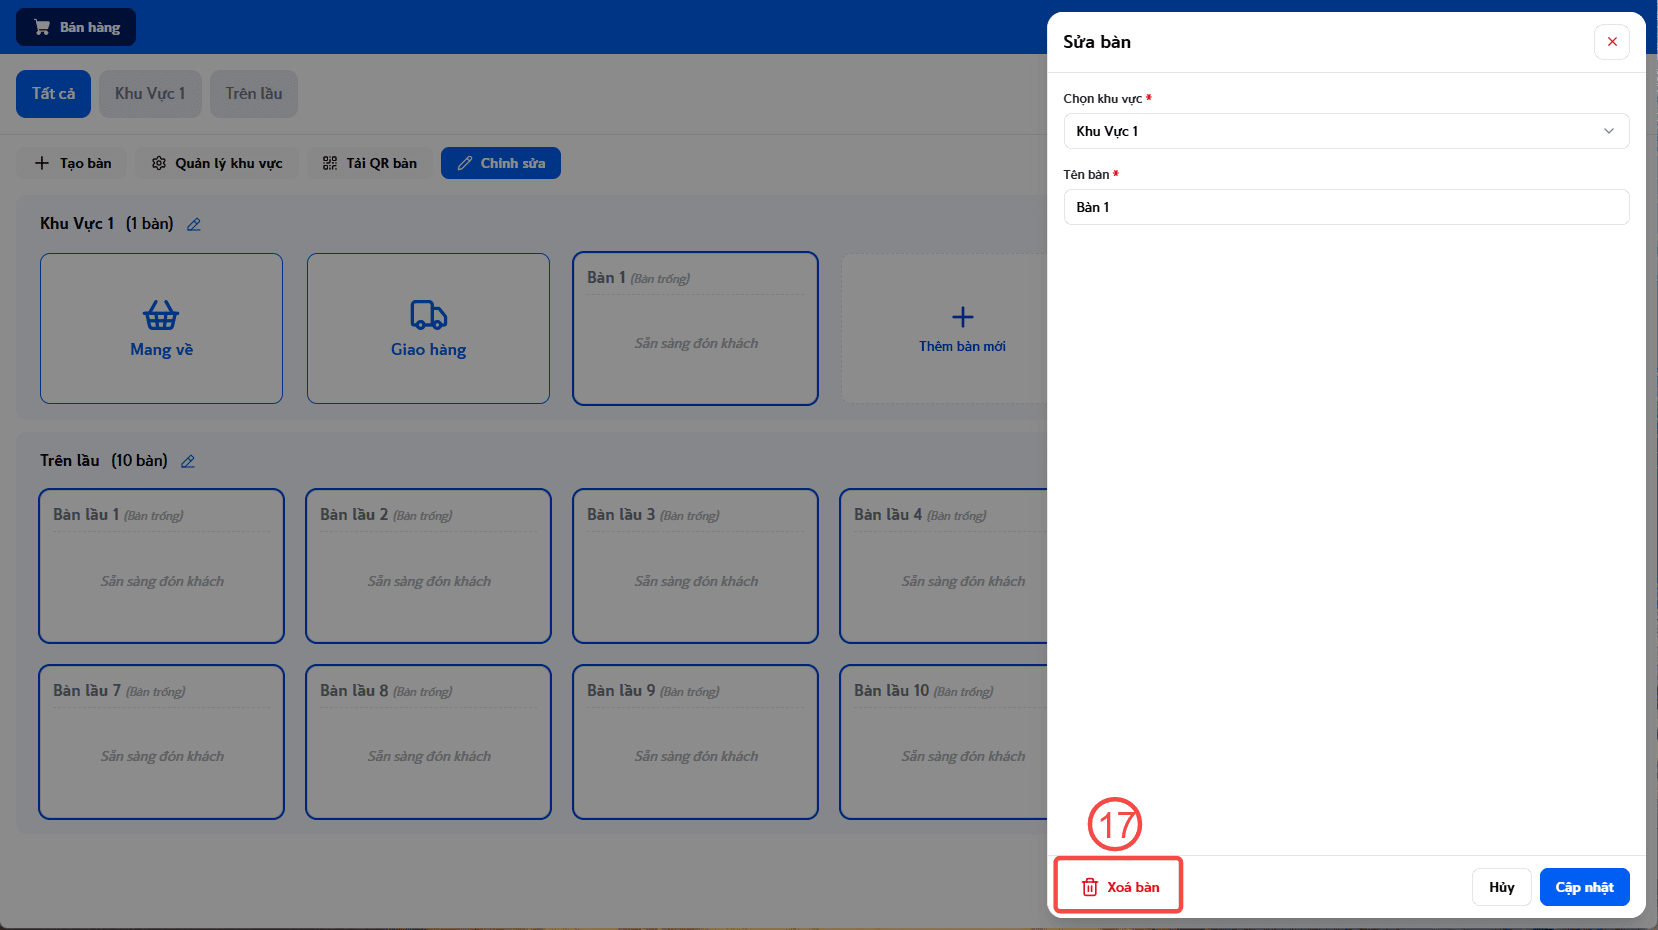Screen dimensions: 1658x930
Task: Click the Tên bàn input field
Action: 1346,207
